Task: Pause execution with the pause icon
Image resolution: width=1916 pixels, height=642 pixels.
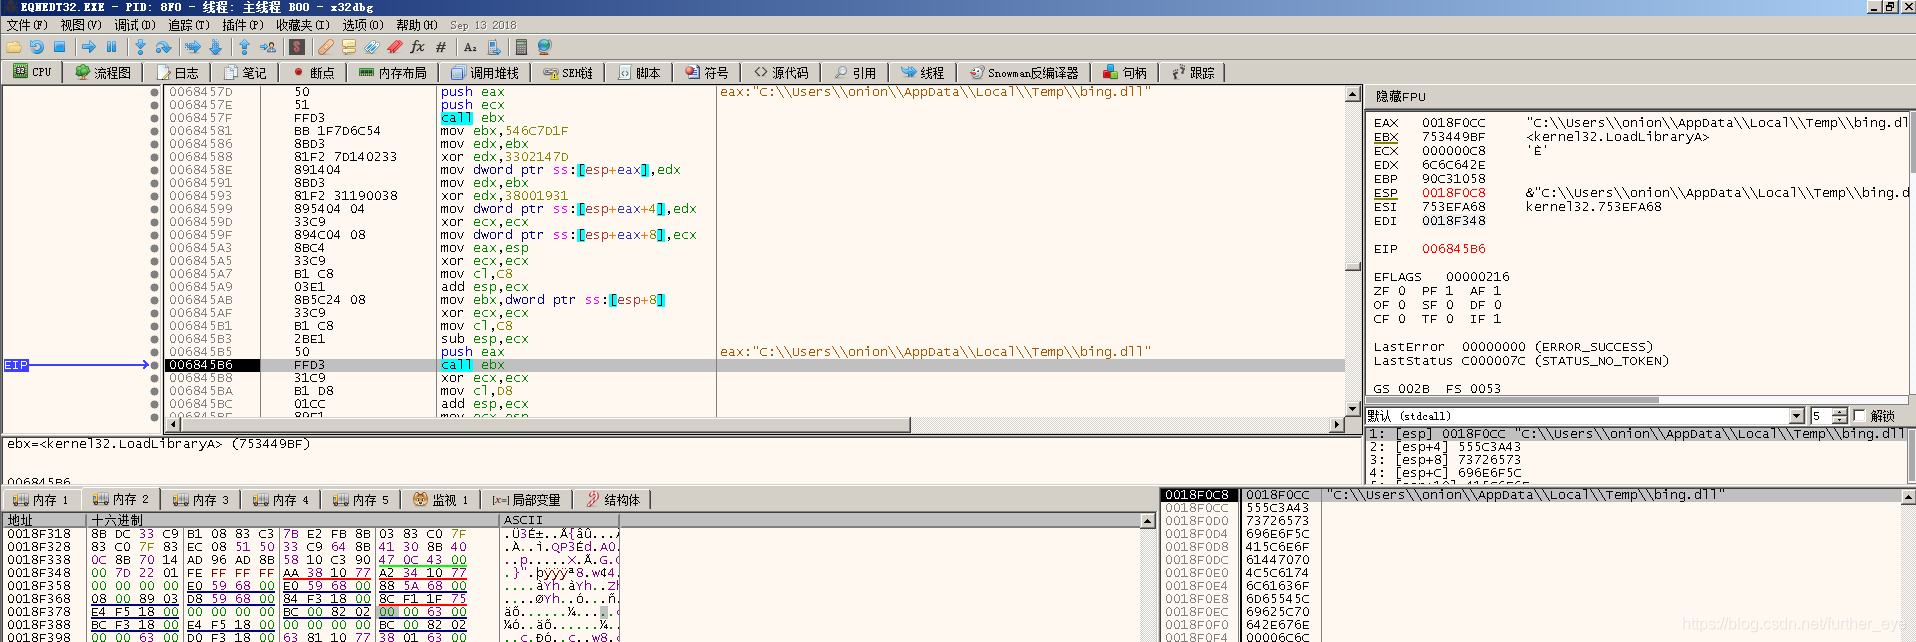Action: [x=111, y=47]
